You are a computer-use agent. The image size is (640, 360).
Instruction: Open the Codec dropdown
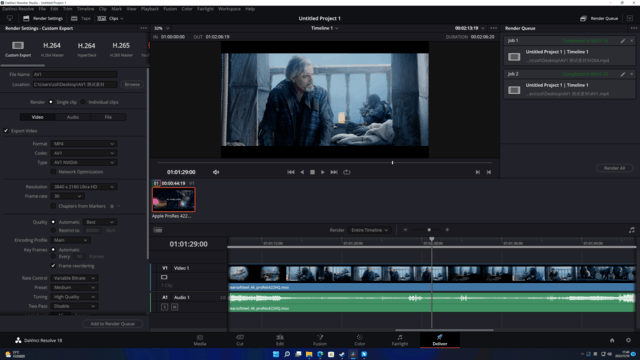pos(84,153)
